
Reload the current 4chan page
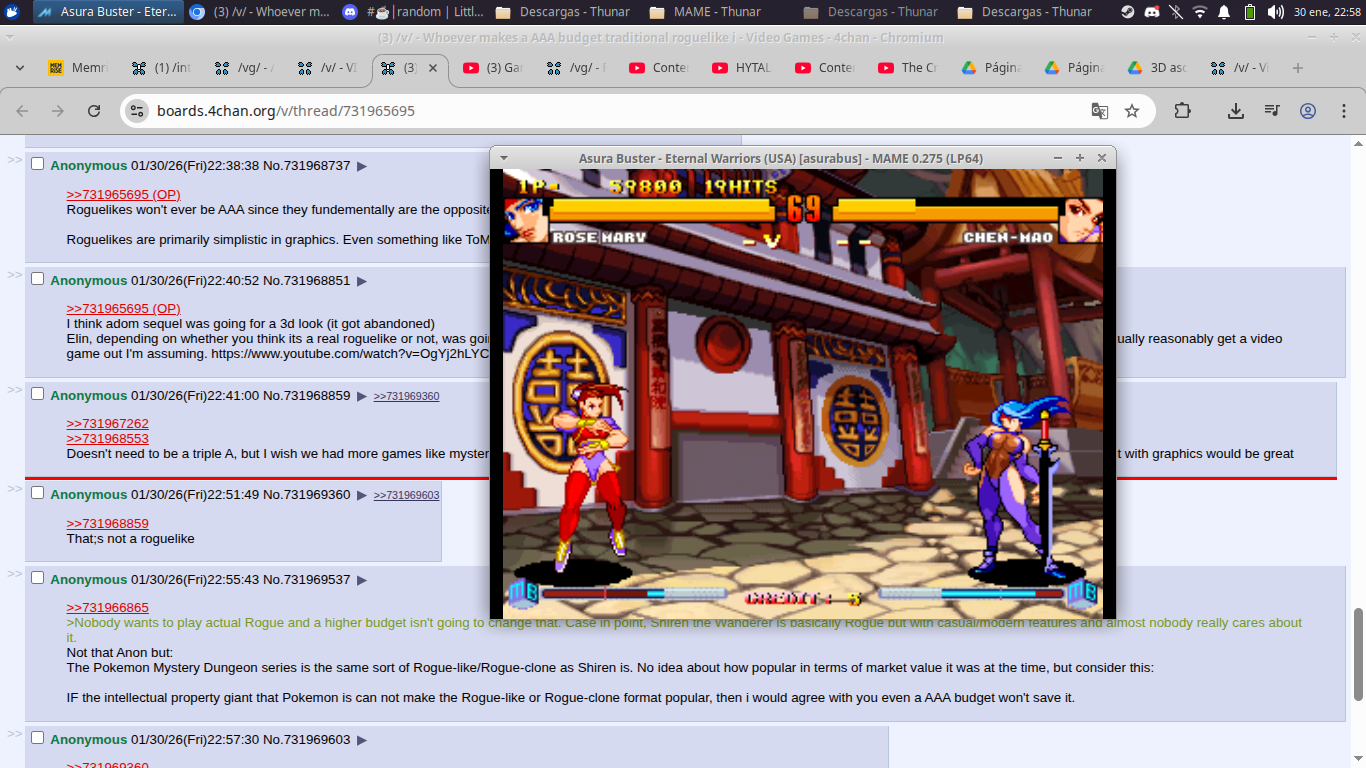[94, 111]
